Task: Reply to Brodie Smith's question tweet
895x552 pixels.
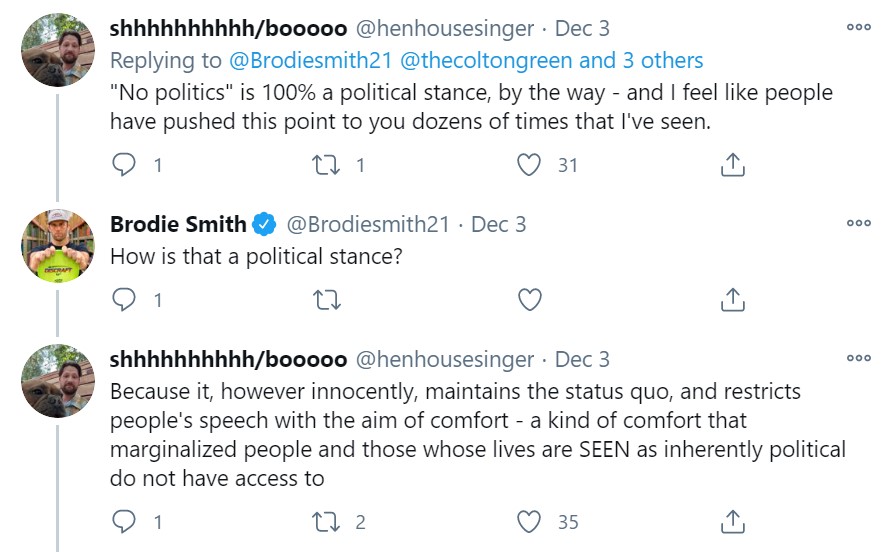Action: click(x=124, y=299)
